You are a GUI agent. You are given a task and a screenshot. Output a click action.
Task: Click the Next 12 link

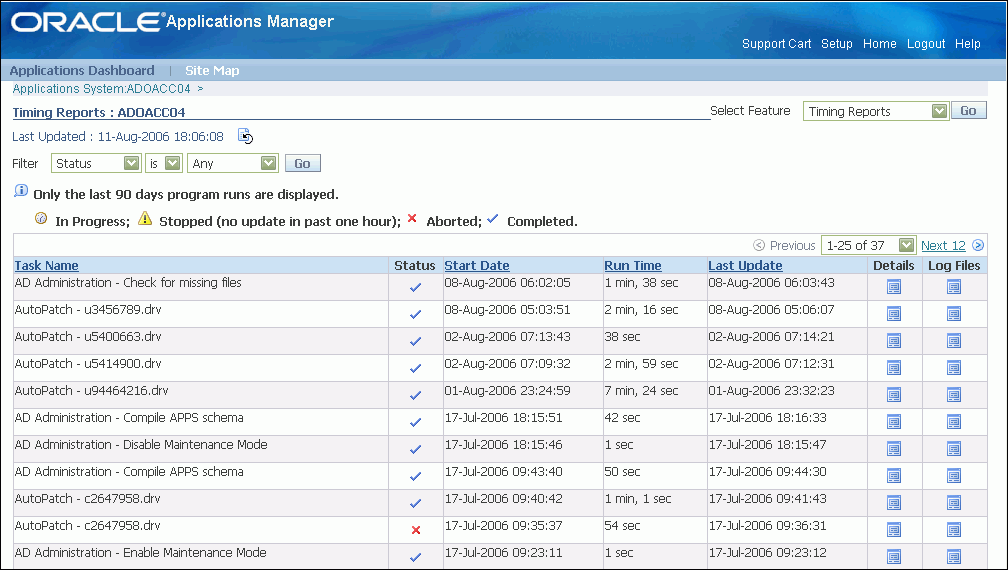[x=943, y=245]
